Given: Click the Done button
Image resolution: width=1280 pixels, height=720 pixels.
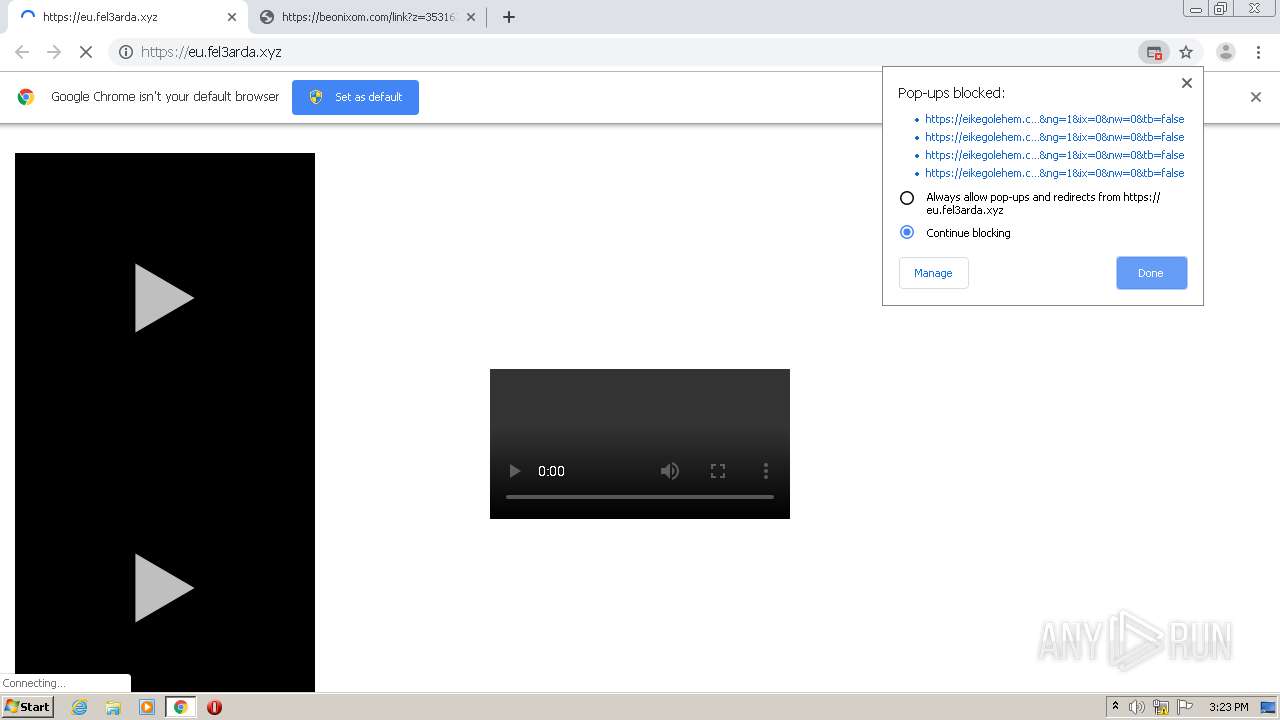Looking at the screenshot, I should (1151, 273).
